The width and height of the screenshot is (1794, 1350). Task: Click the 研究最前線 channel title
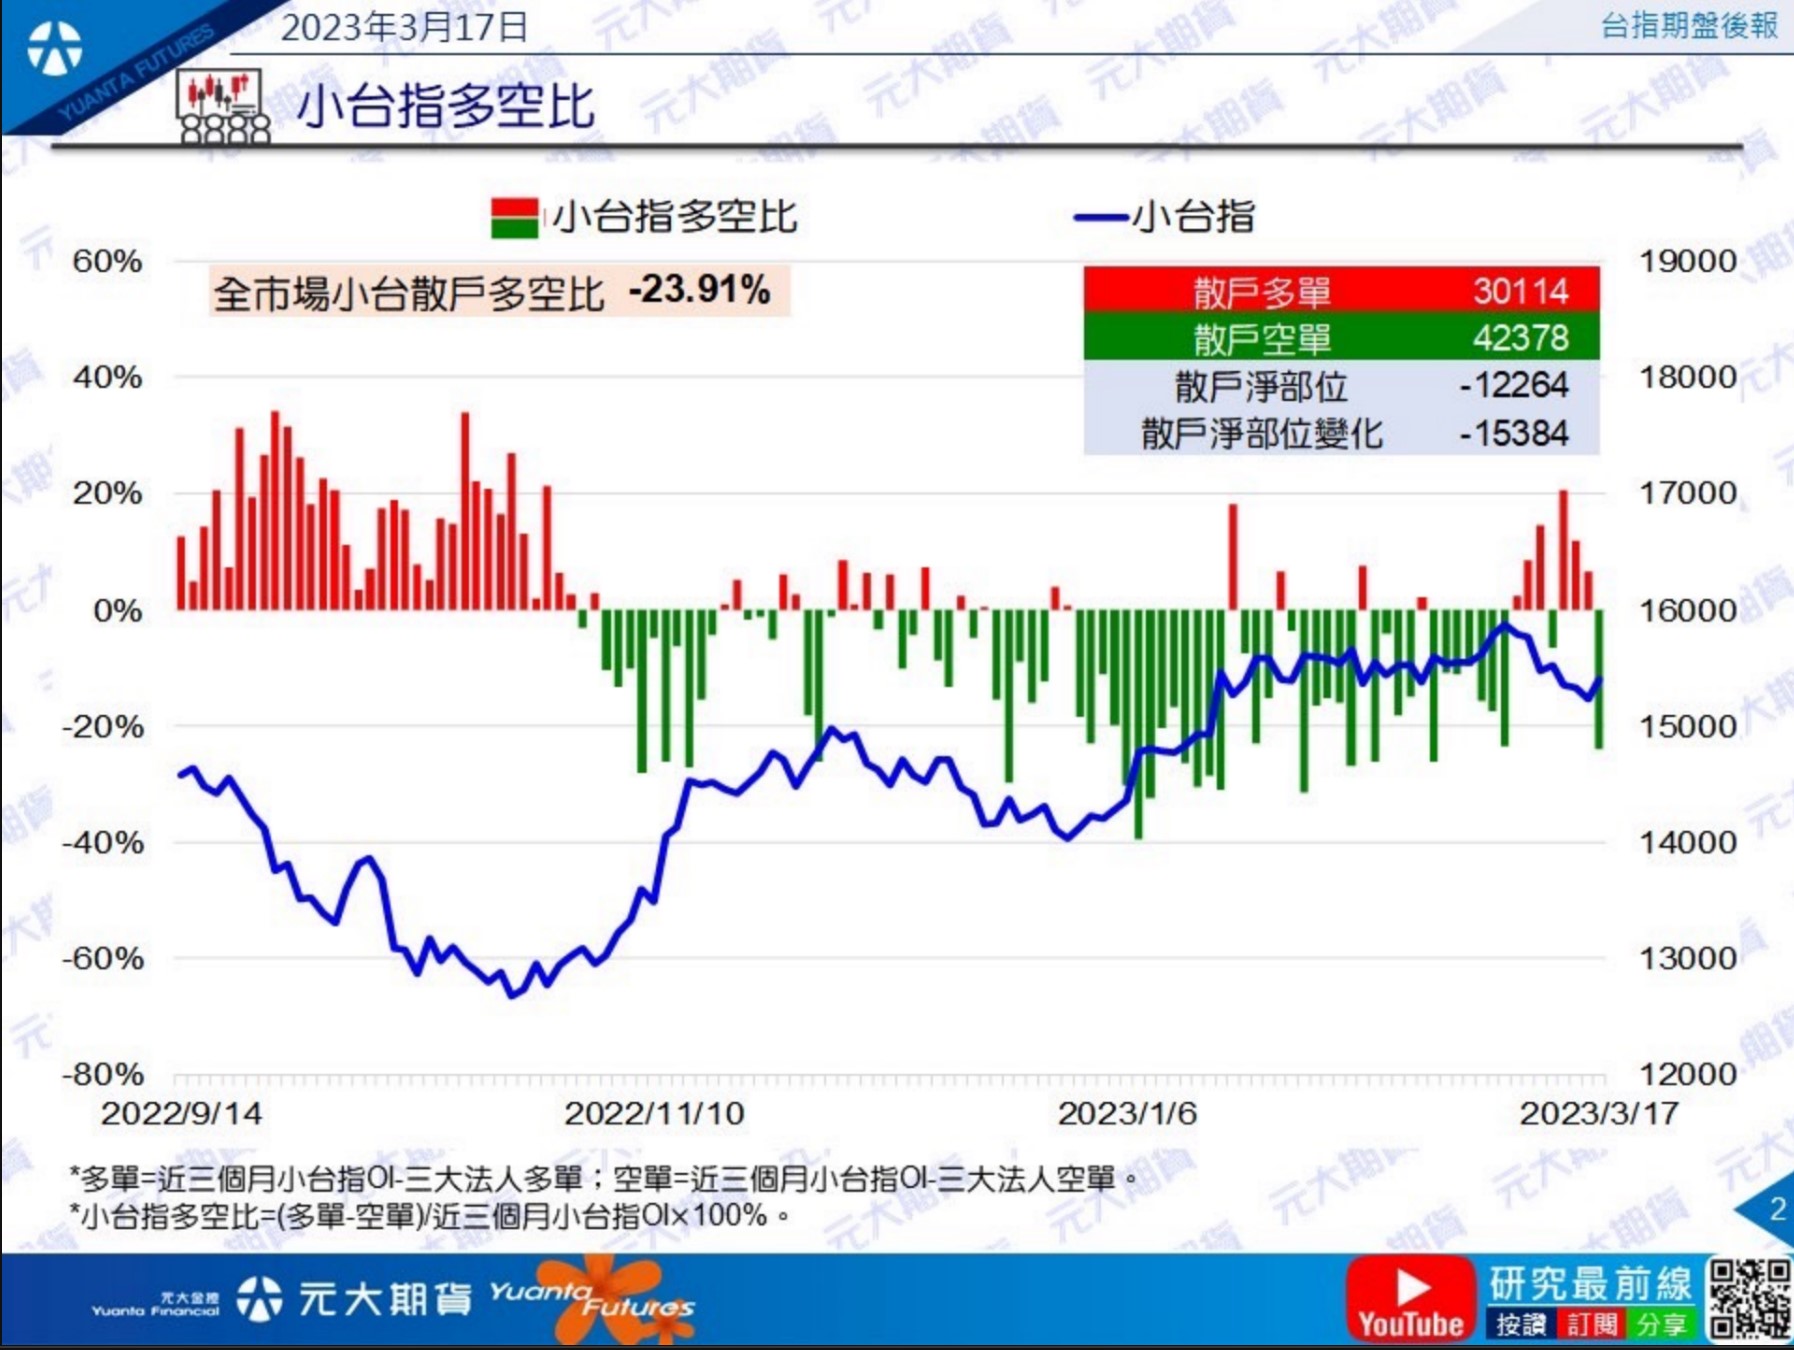click(x=1589, y=1284)
